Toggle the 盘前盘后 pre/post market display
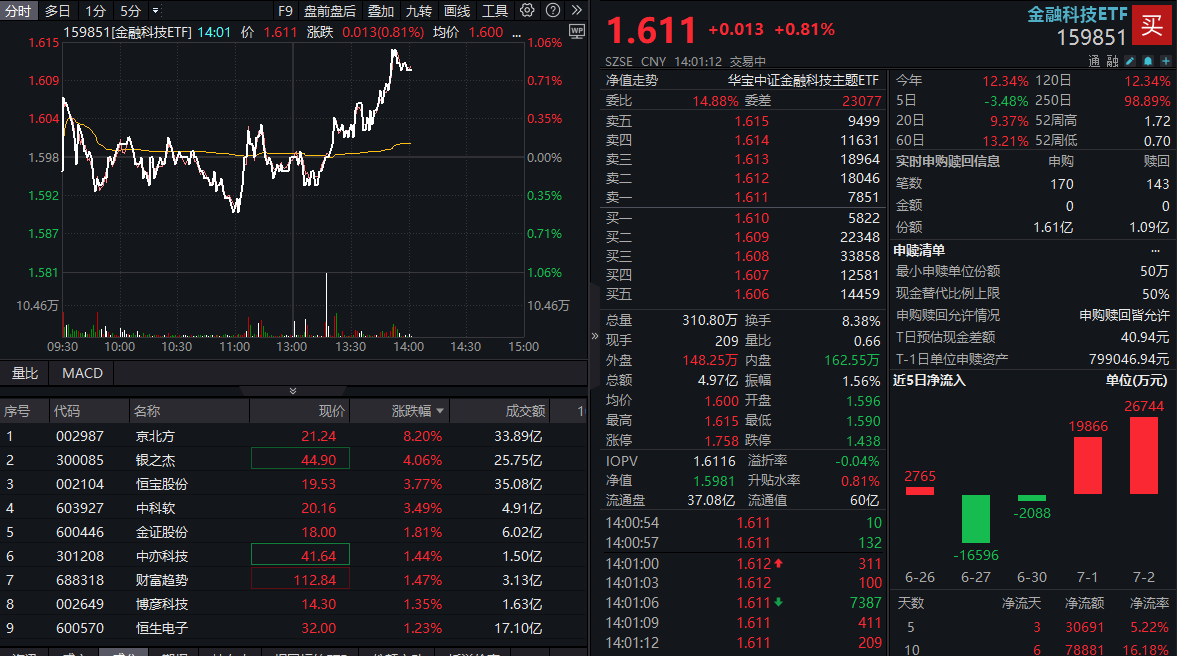Screen dimensions: 1177x656 [330, 10]
